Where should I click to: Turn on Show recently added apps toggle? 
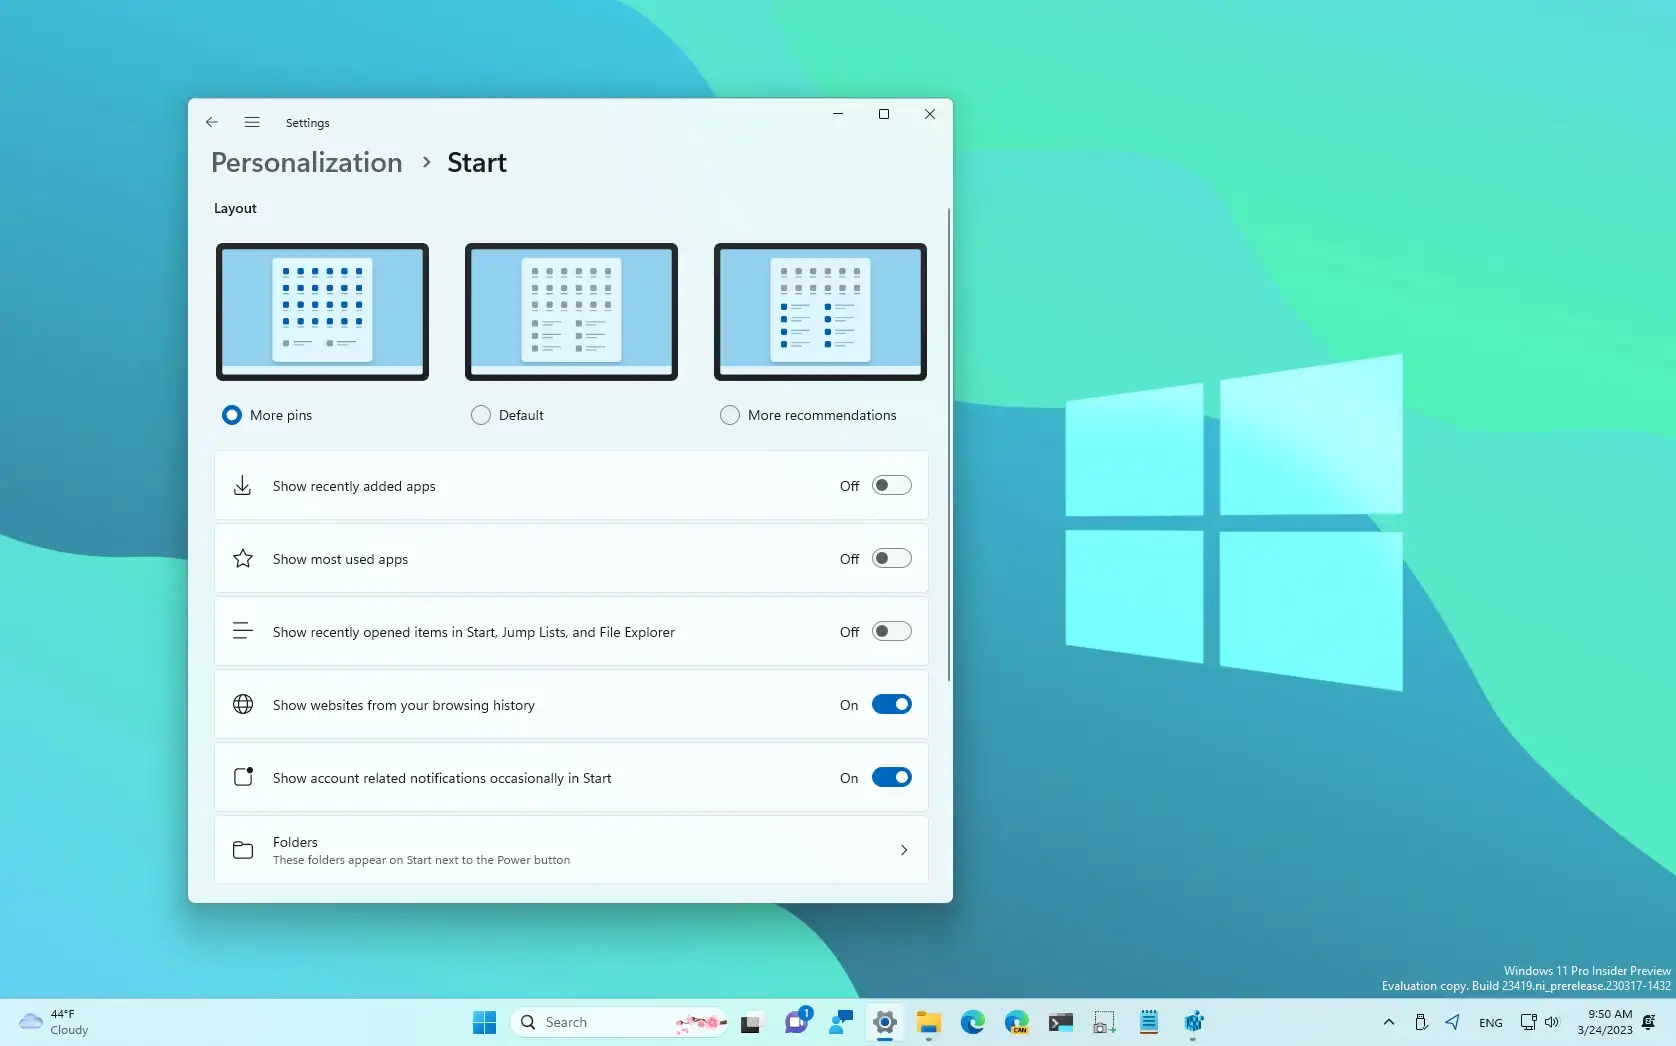pyautogui.click(x=892, y=485)
